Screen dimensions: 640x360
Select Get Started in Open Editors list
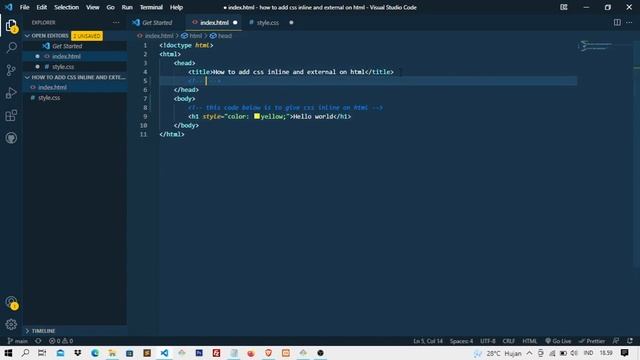click(75, 46)
